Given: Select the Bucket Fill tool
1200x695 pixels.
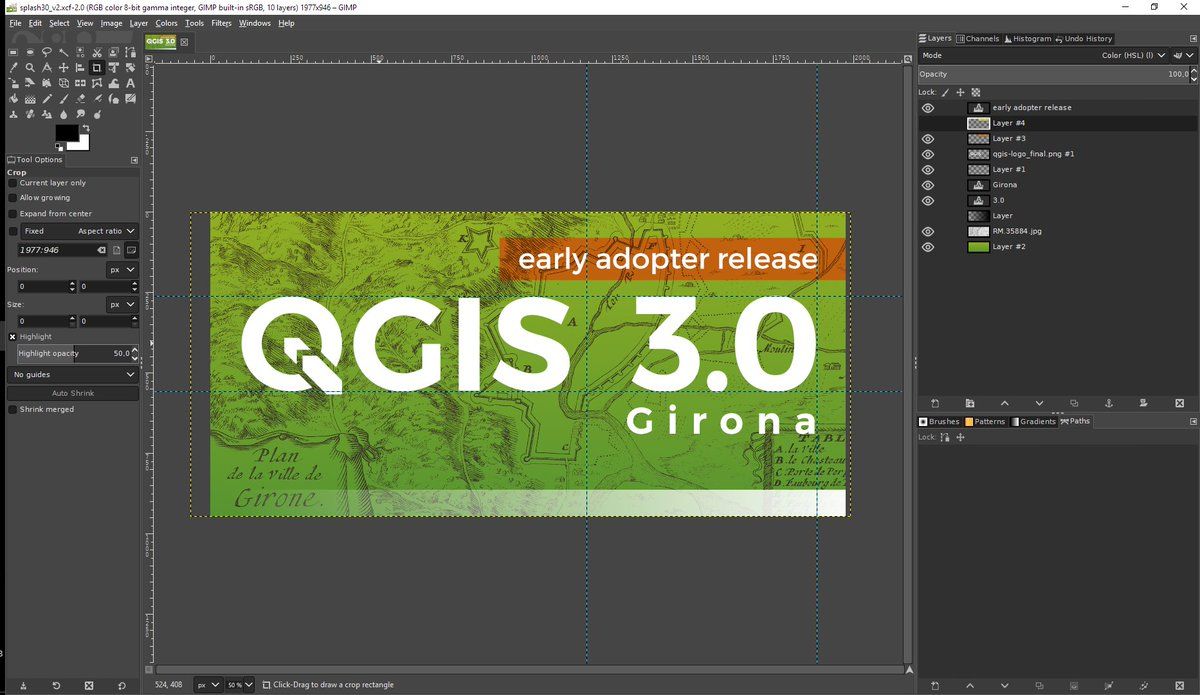Looking at the screenshot, I should 14,99.
